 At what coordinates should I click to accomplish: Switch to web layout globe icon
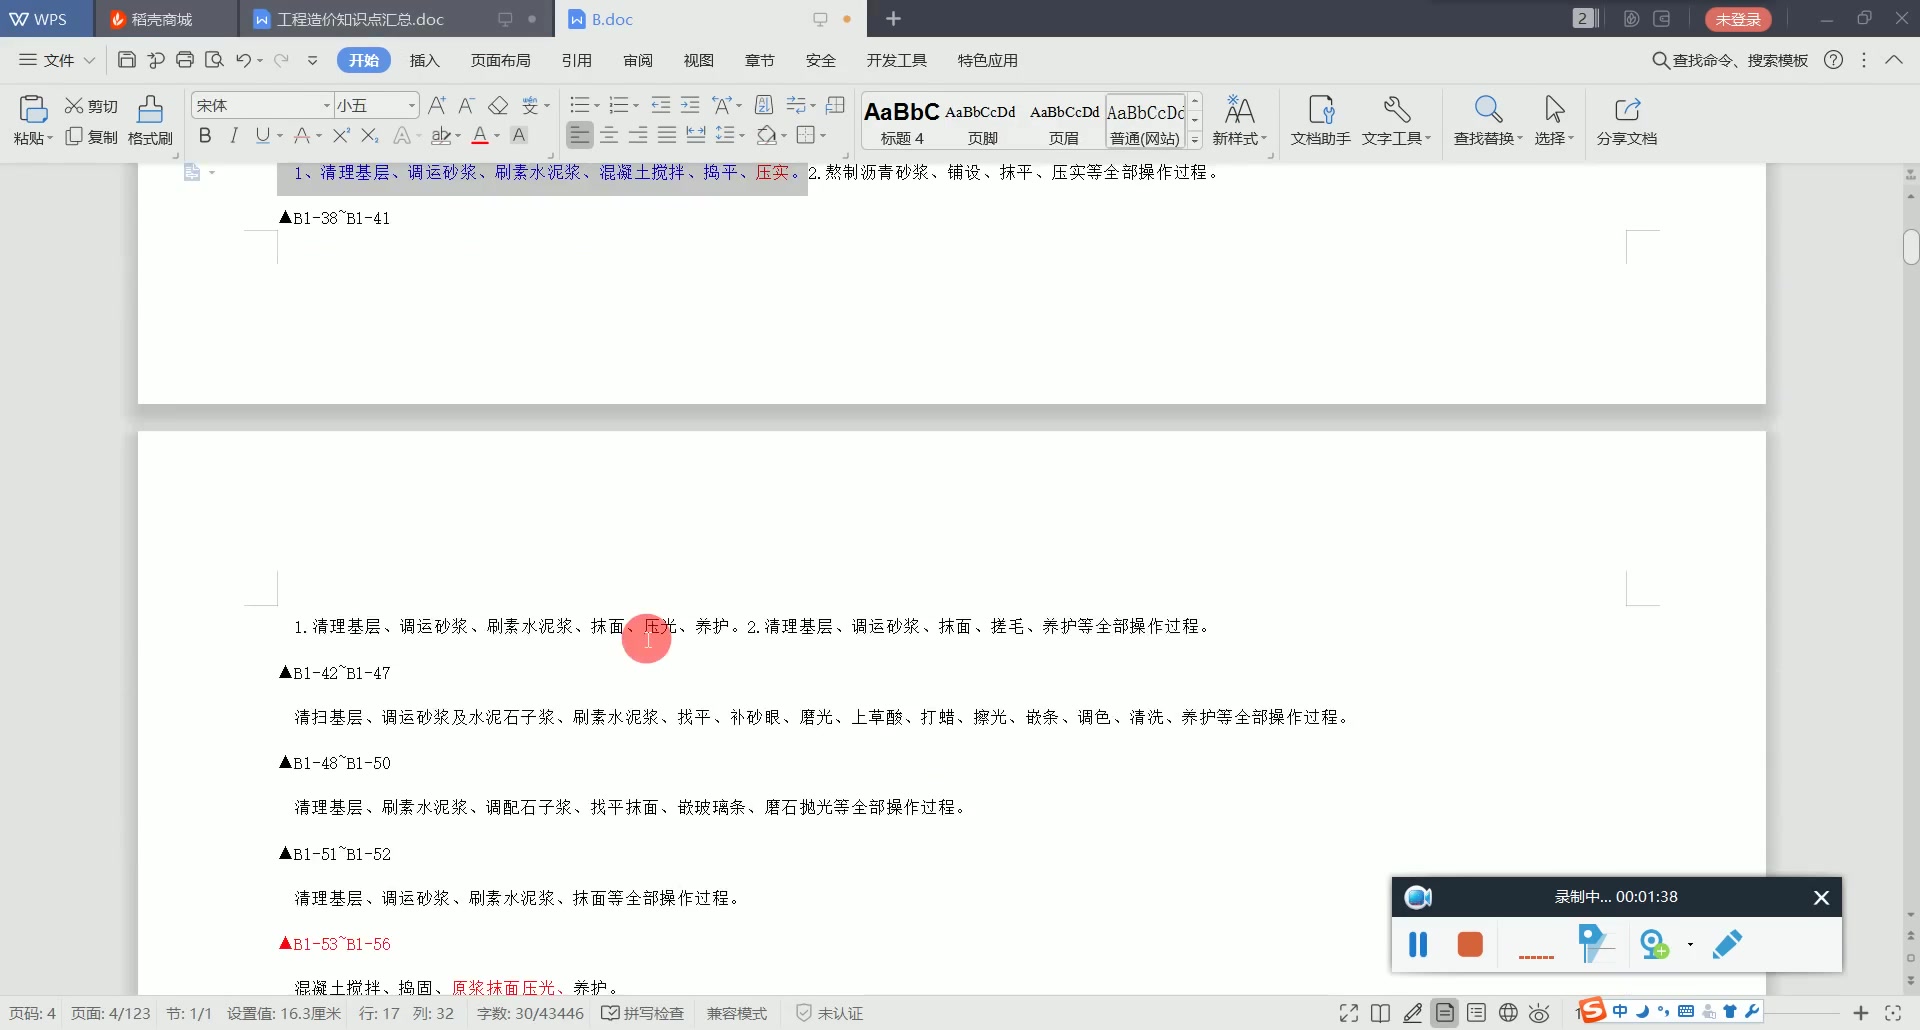click(1508, 1013)
